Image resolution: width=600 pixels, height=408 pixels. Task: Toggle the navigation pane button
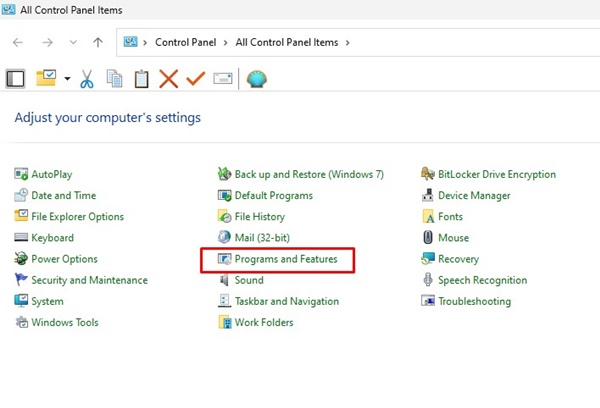coord(15,79)
